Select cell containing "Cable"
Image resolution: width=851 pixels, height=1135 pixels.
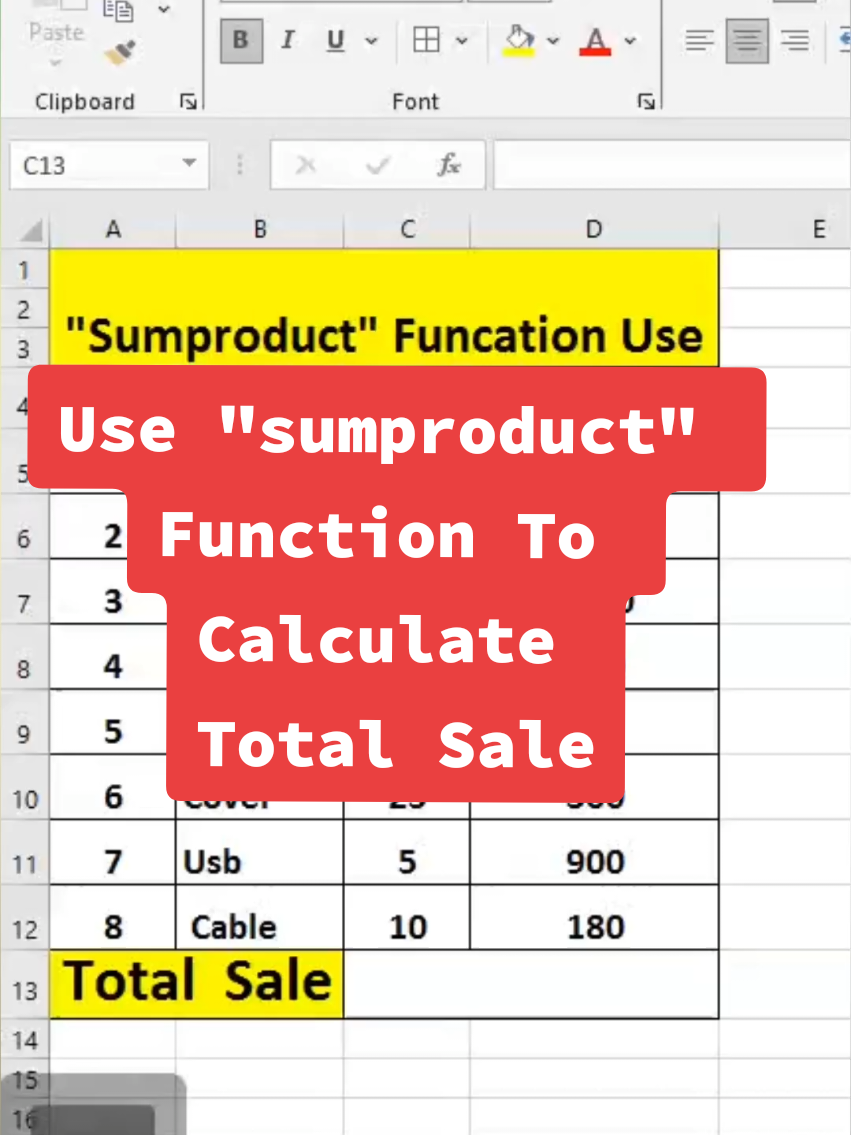(260, 918)
